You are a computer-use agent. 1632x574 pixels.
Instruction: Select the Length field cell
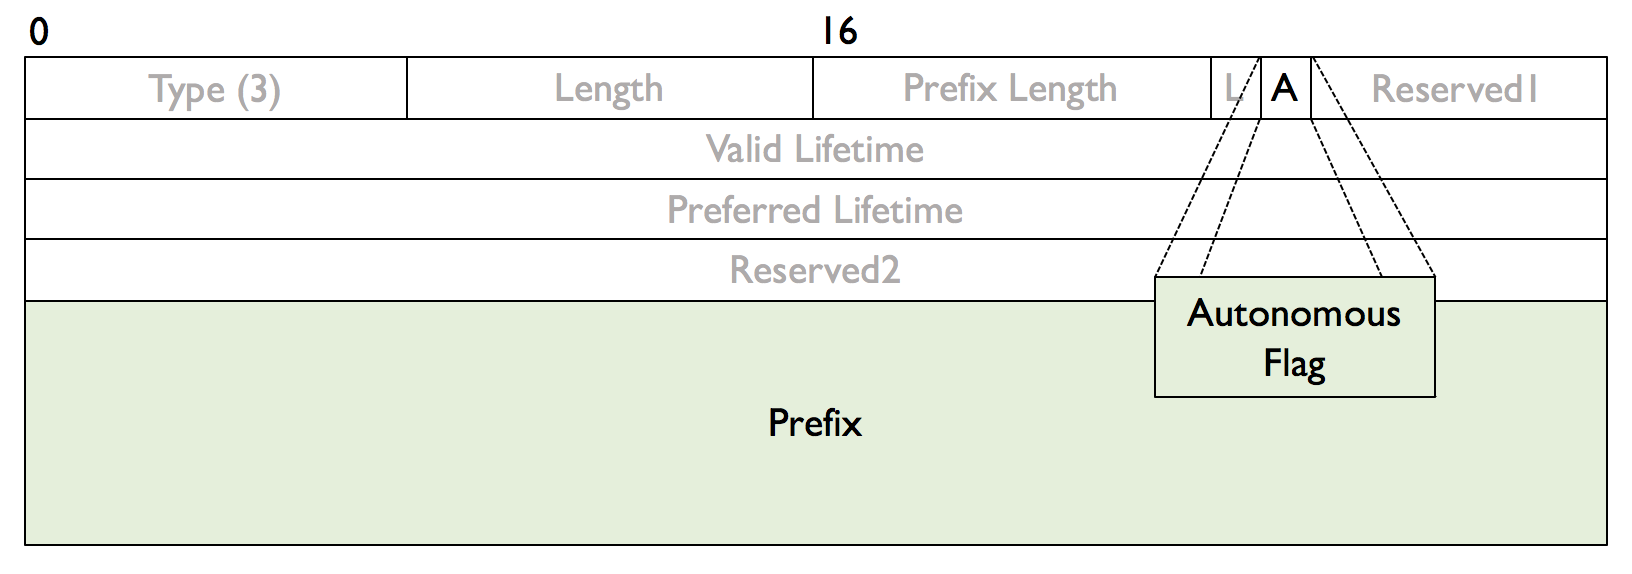pos(610,88)
